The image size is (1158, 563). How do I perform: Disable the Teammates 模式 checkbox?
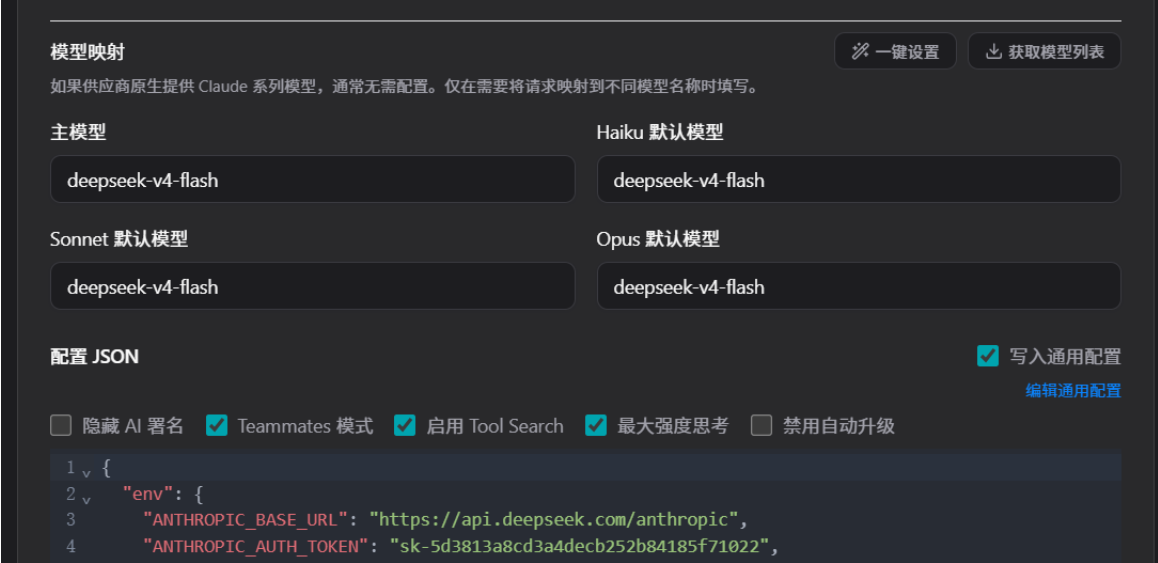point(216,426)
